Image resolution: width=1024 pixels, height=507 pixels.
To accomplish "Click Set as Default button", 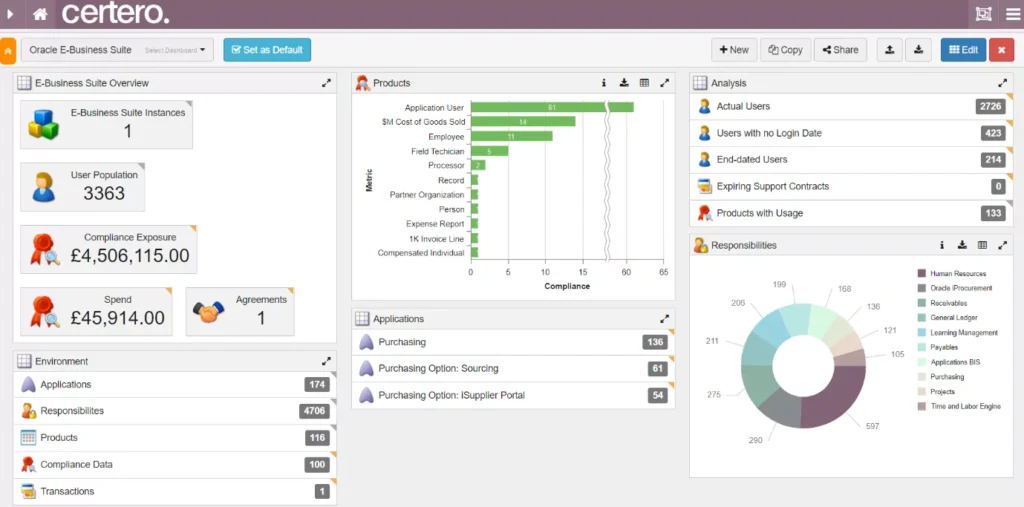I will [267, 50].
